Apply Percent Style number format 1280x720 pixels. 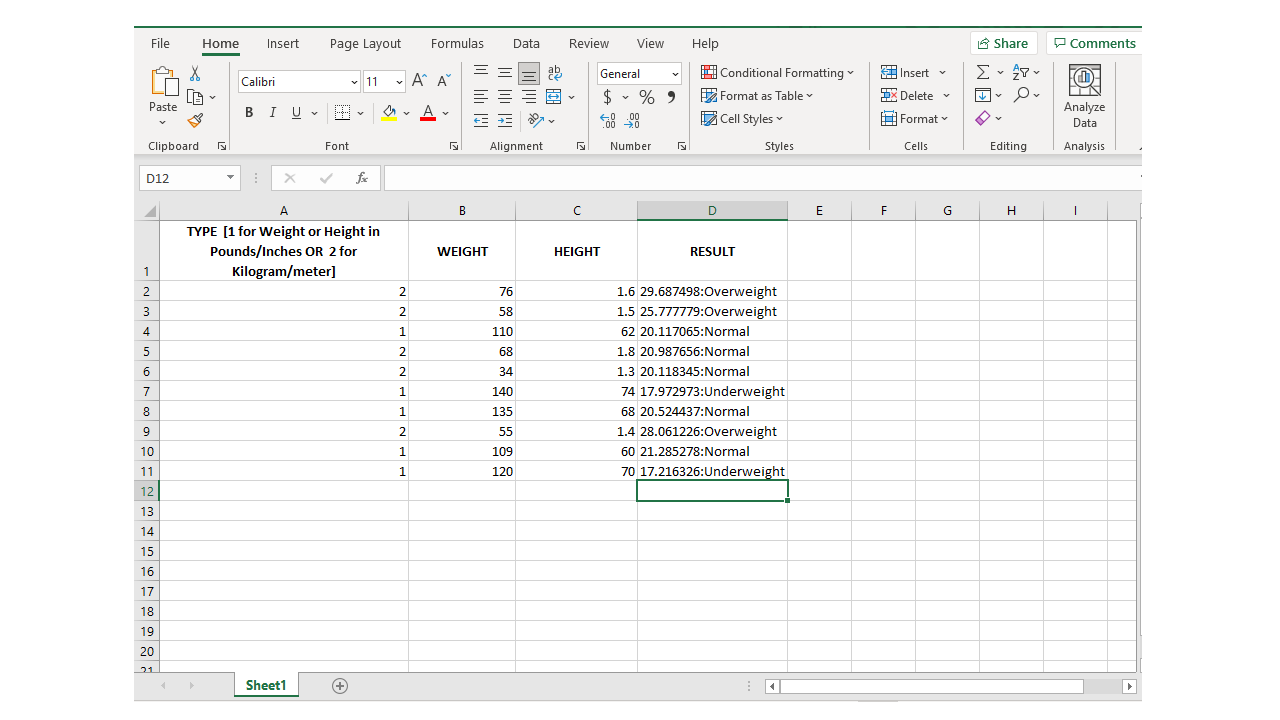click(647, 97)
